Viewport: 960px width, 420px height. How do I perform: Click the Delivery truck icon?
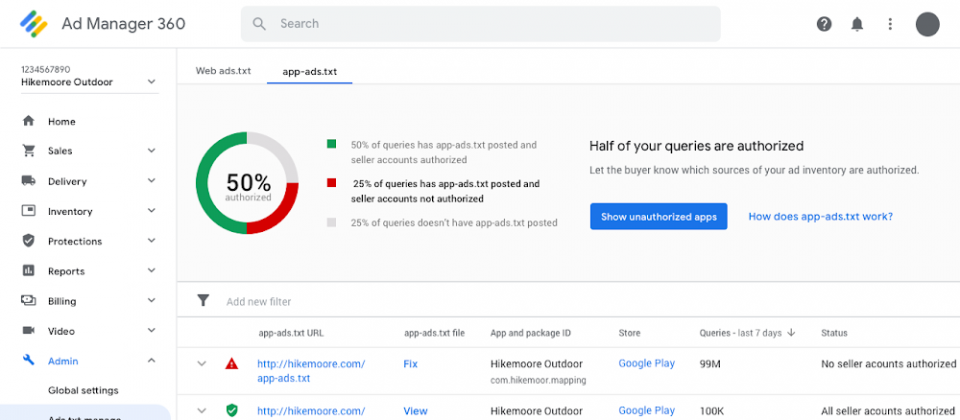28,181
